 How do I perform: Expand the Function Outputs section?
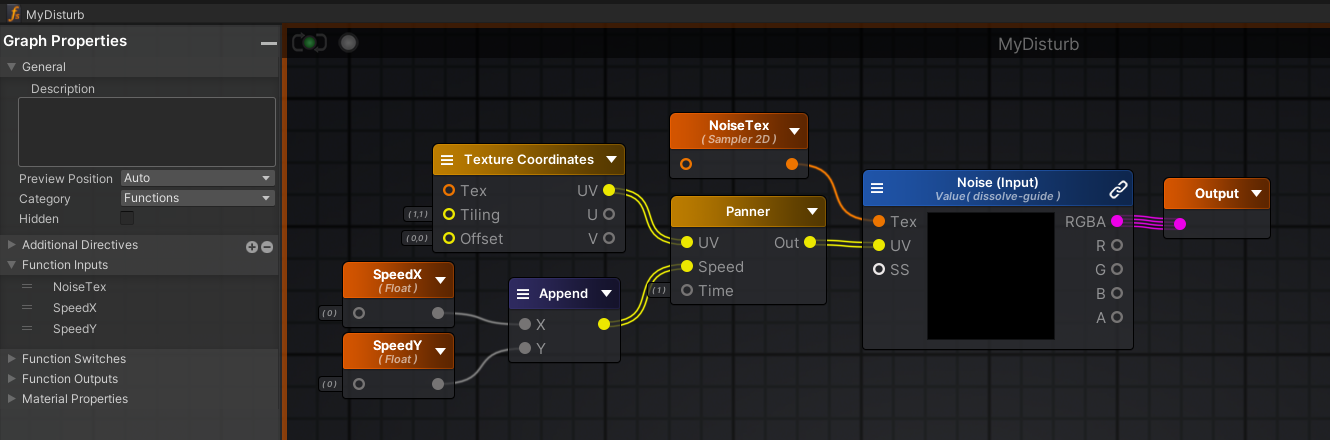[x=12, y=379]
